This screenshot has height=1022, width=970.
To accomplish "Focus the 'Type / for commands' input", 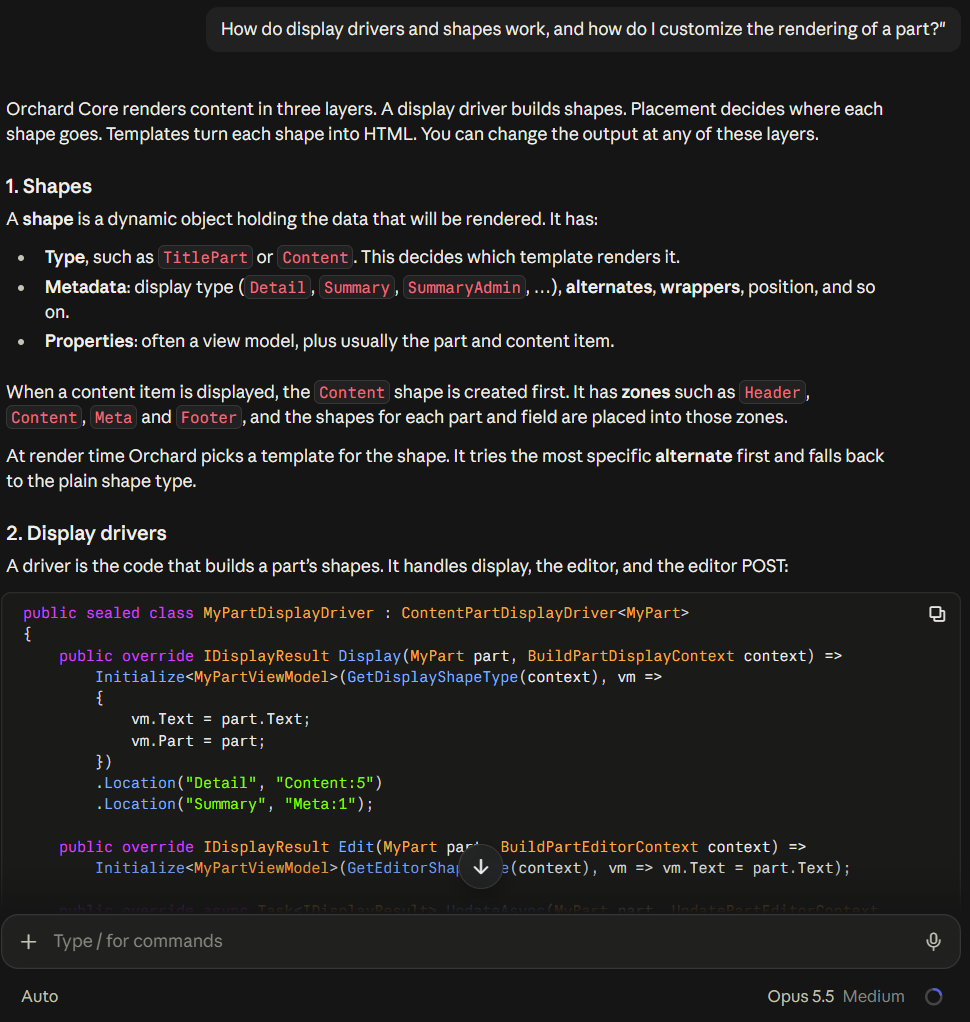I will coord(481,941).
